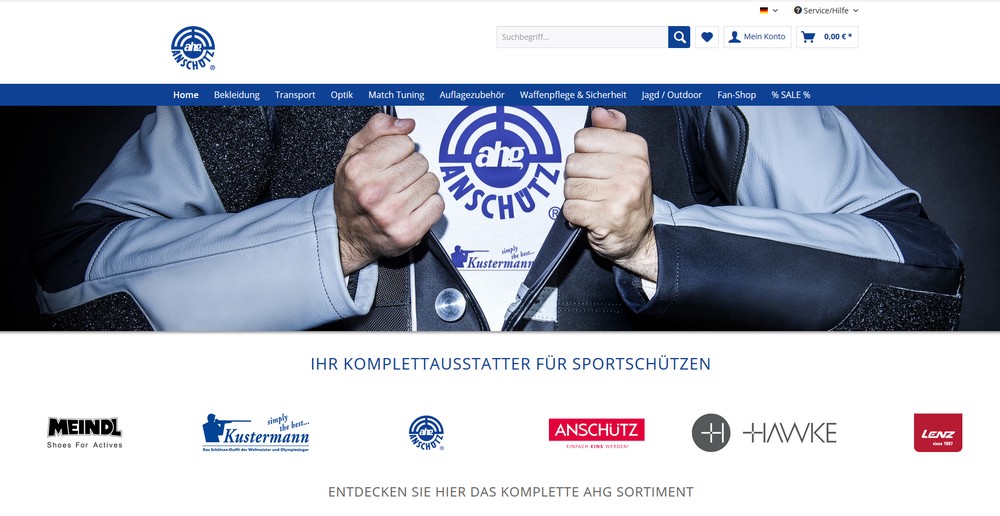The width and height of the screenshot is (1000, 516).
Task: Go to the % SALE % category
Action: coord(791,95)
